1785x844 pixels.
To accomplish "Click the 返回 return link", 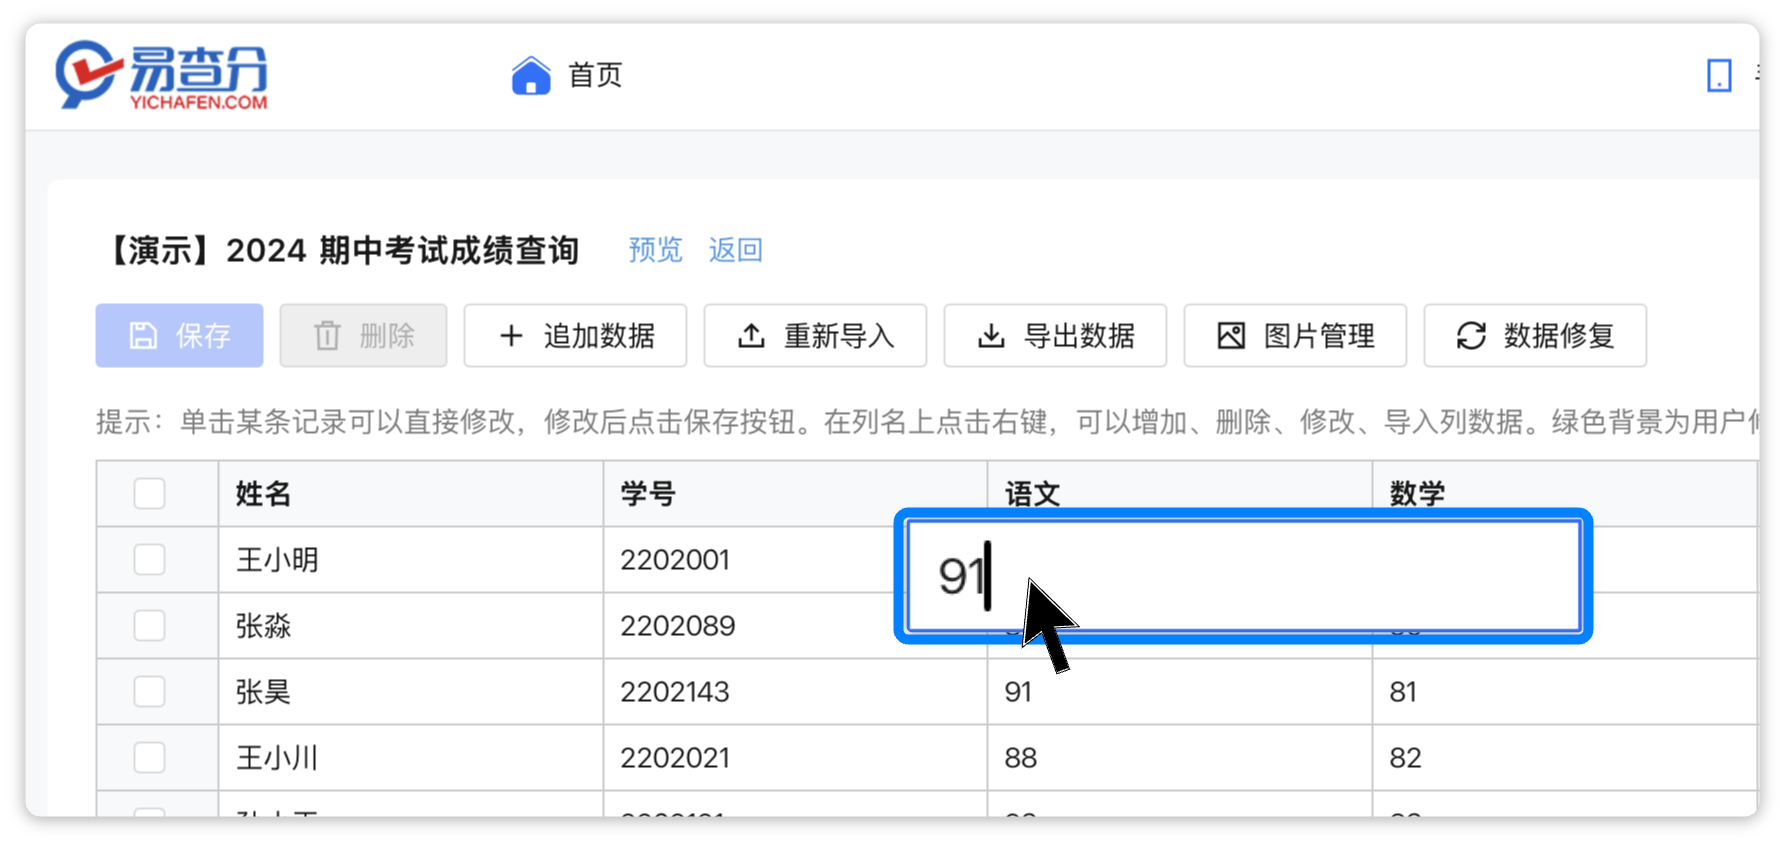I will point(735,250).
